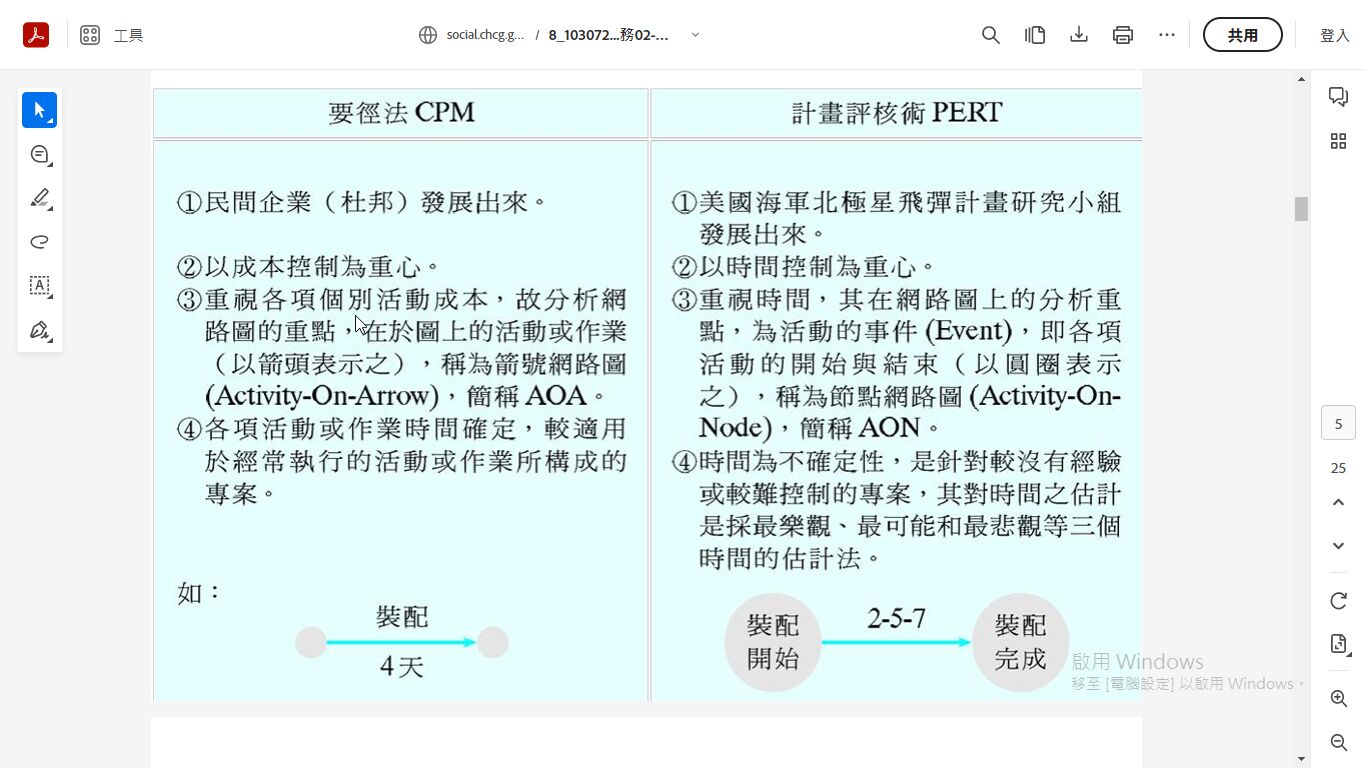
Task: Open the document properties page icon
Action: [x=1338, y=644]
